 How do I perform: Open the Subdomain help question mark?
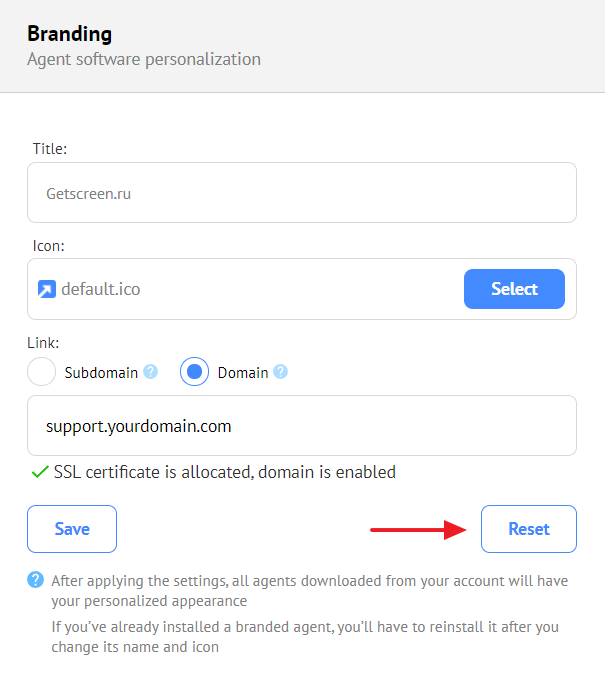pyautogui.click(x=150, y=372)
